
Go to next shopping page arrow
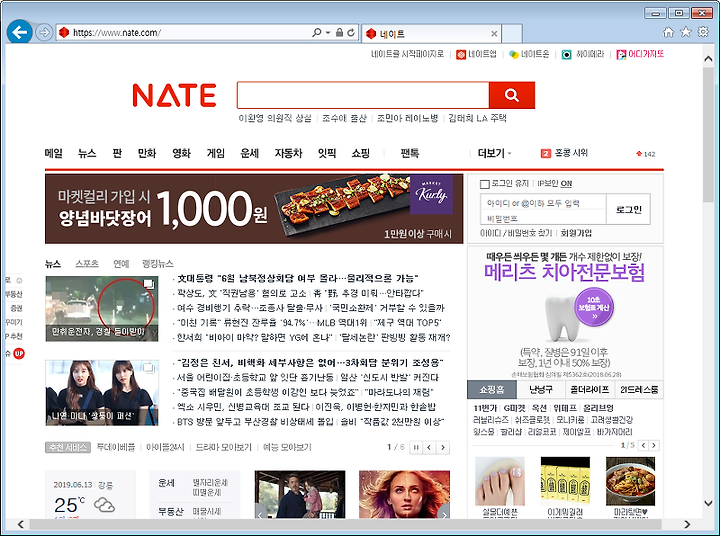tap(654, 445)
